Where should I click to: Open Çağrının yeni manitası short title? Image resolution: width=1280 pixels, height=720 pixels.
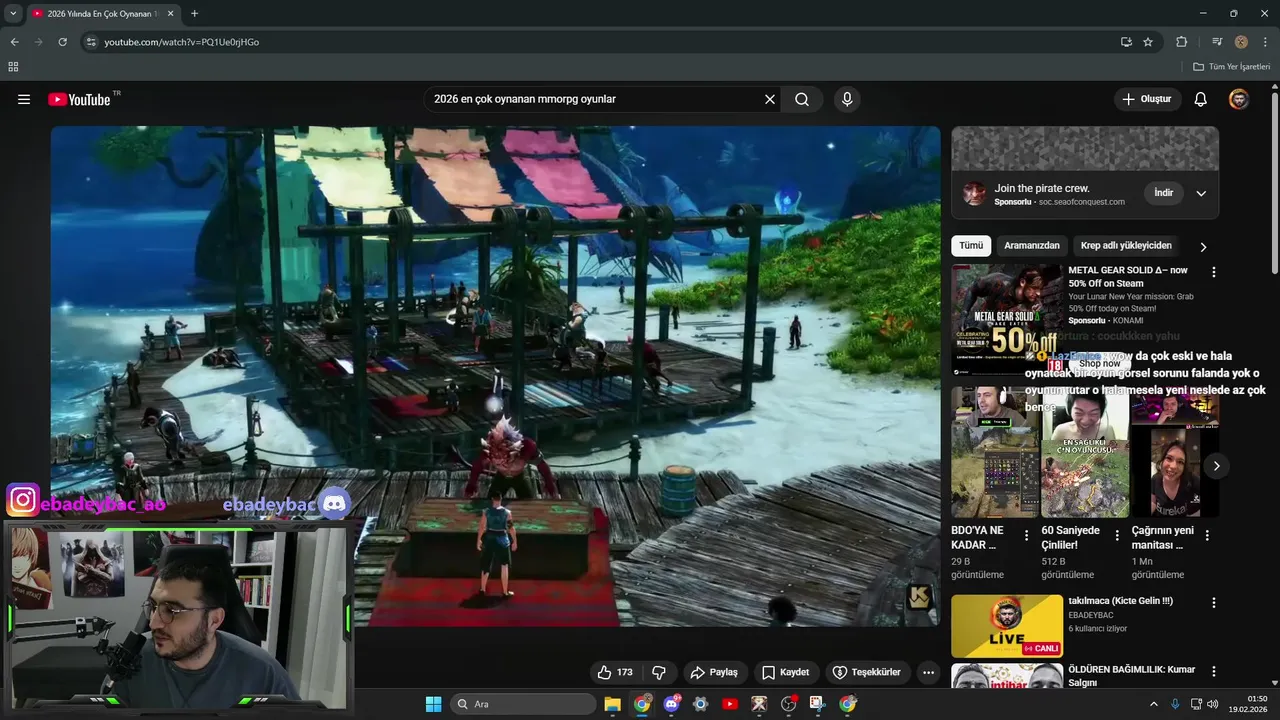[1162, 538]
